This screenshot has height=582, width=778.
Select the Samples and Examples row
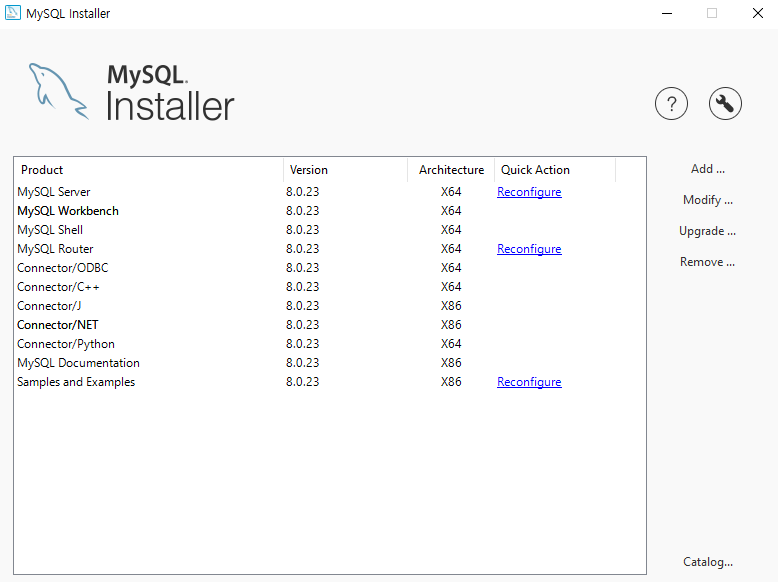330,382
